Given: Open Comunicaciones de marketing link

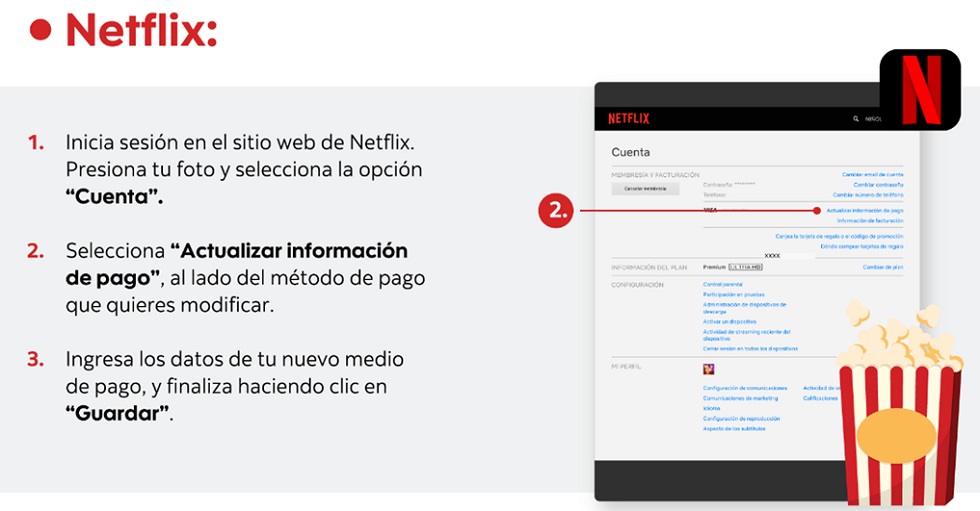Looking at the screenshot, I should pyautogui.click(x=741, y=398).
